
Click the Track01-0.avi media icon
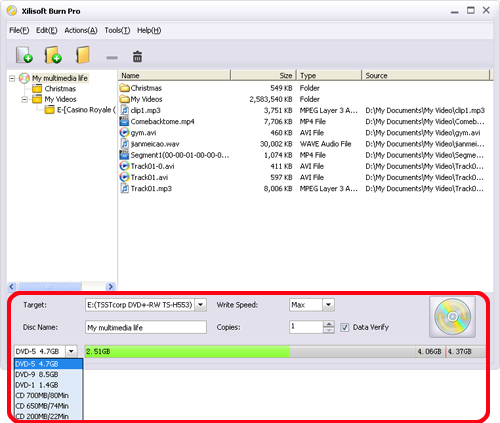[x=124, y=166]
